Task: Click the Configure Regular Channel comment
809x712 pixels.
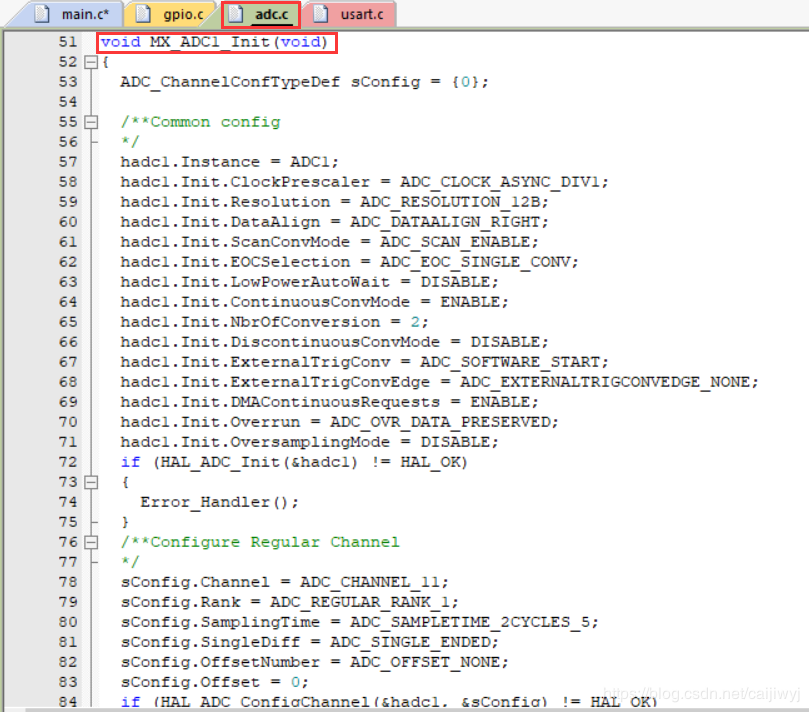Action: tap(261, 542)
